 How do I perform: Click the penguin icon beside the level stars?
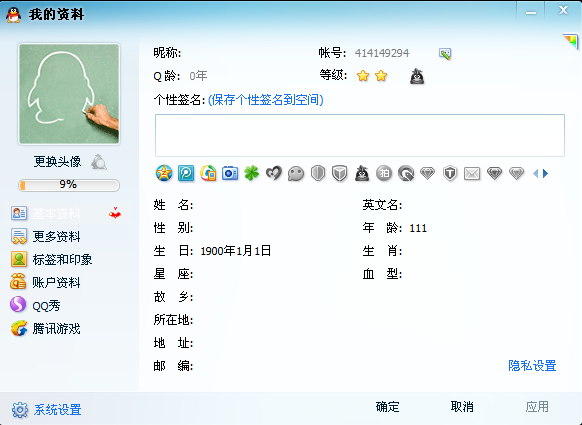point(417,76)
